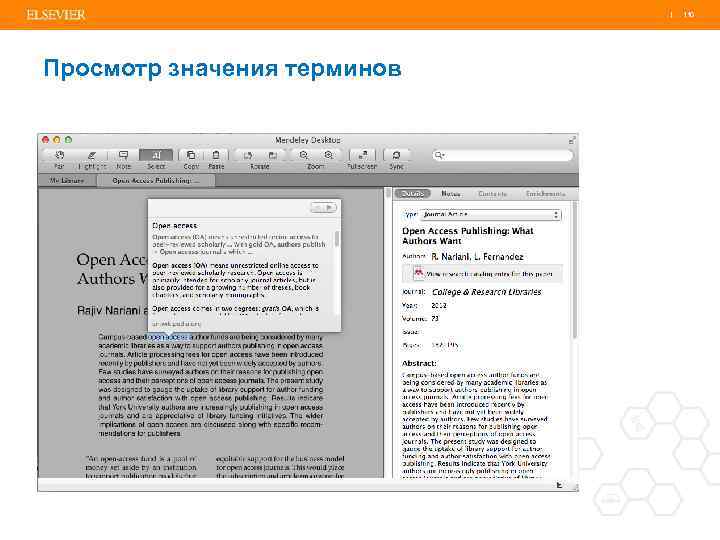720x540 pixels.
Task: Click the Year value field
Action: [x=439, y=305]
